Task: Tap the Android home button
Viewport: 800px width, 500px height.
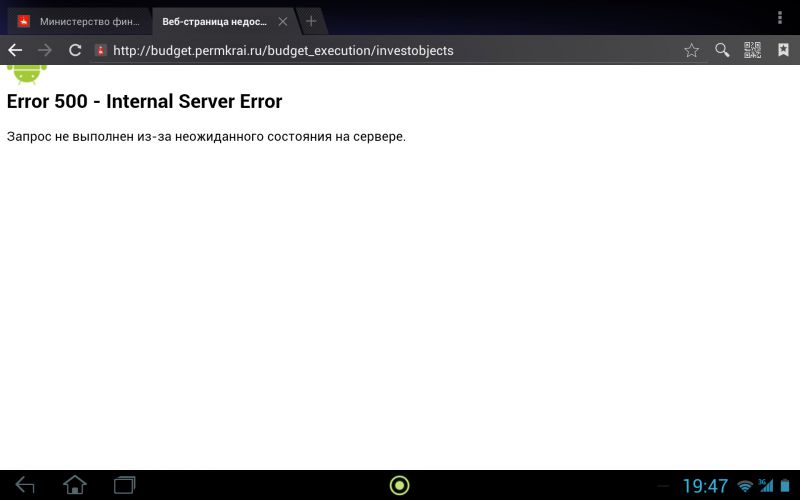Action: (75, 485)
